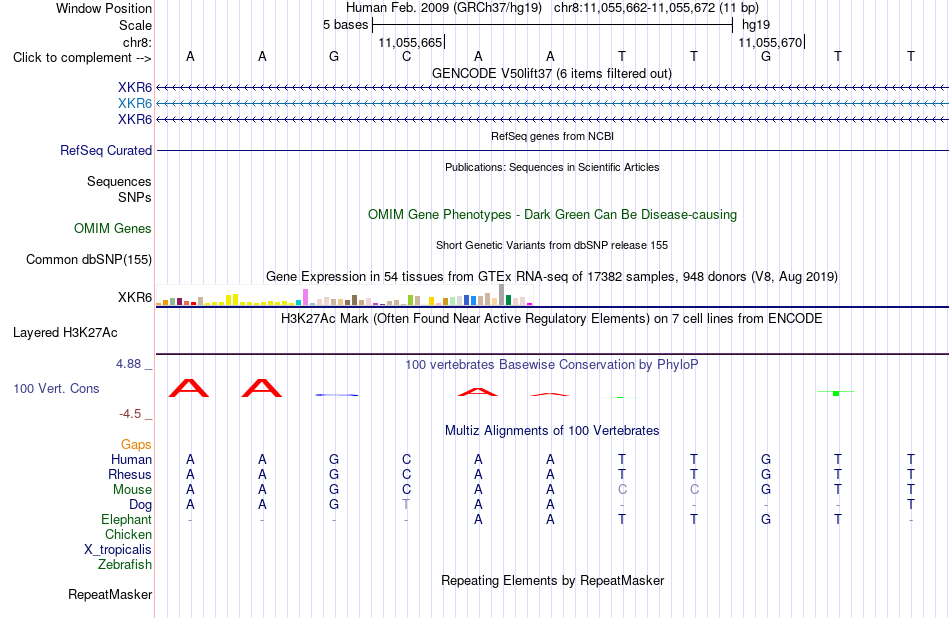Viewport: 950px width, 618px height.
Task: Click the 'hg19' text beside the scale bar
Action: pos(756,25)
